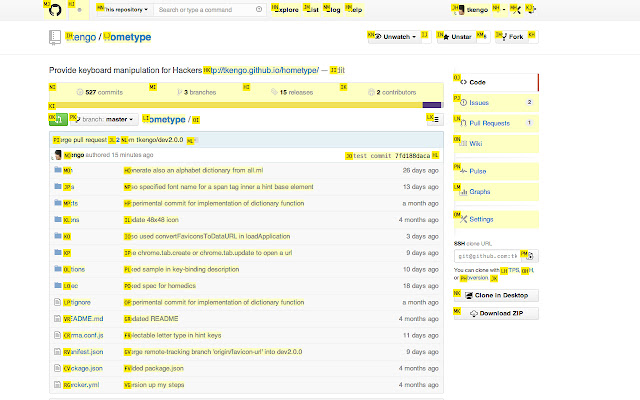Toggle Unstar for this repository
The width and height of the screenshot is (640, 400).
coord(456,37)
